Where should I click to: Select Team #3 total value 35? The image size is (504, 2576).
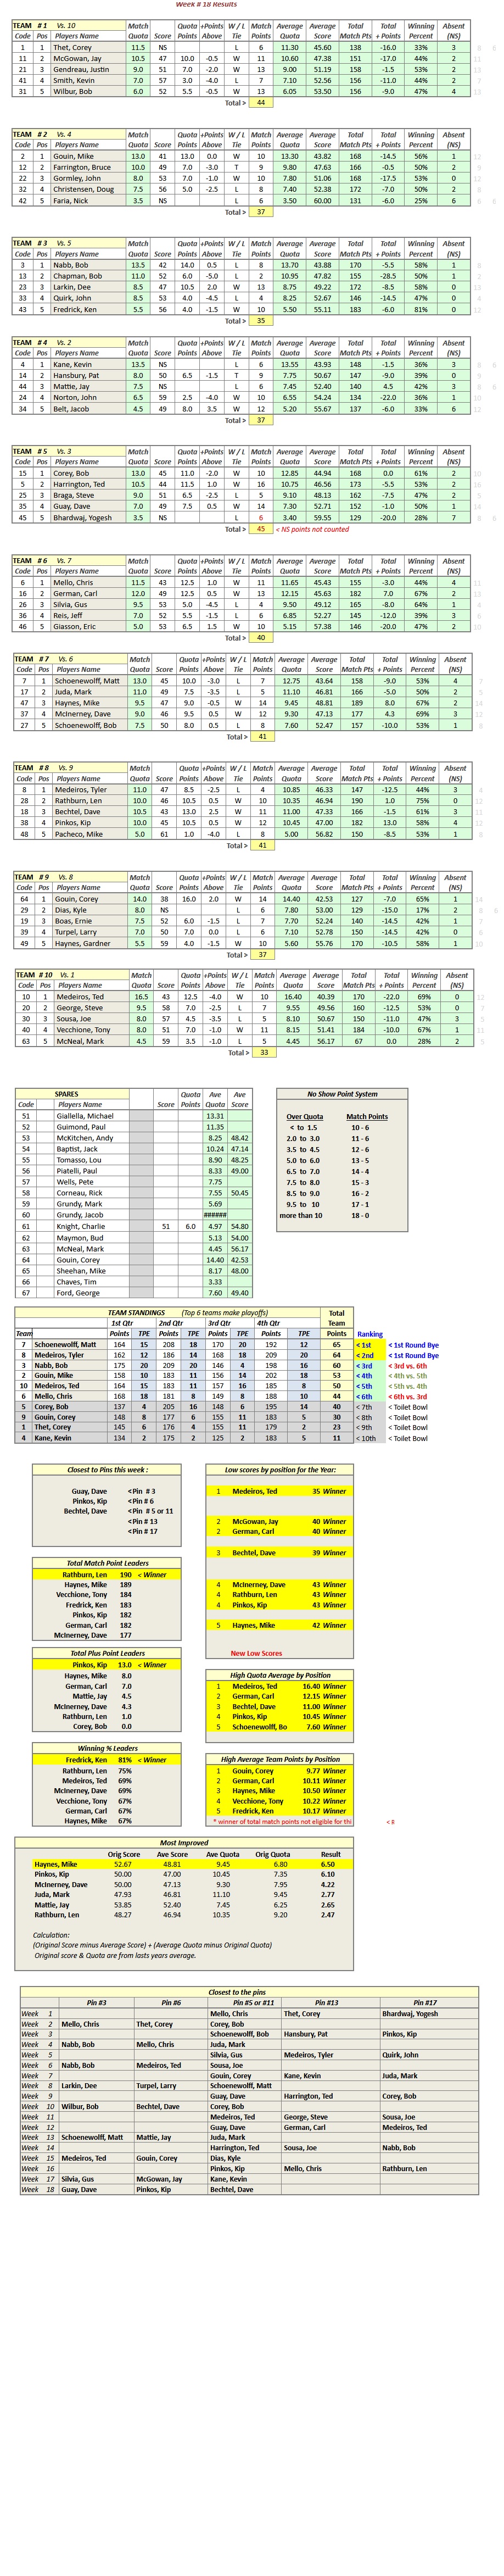tap(261, 320)
